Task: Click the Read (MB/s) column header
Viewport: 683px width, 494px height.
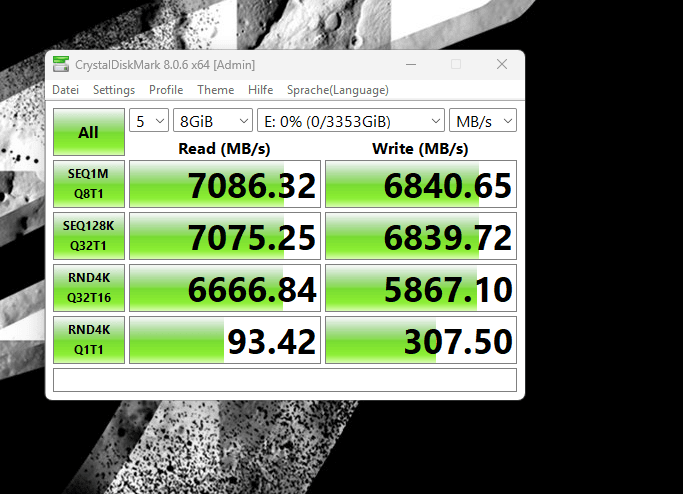Action: [x=224, y=149]
